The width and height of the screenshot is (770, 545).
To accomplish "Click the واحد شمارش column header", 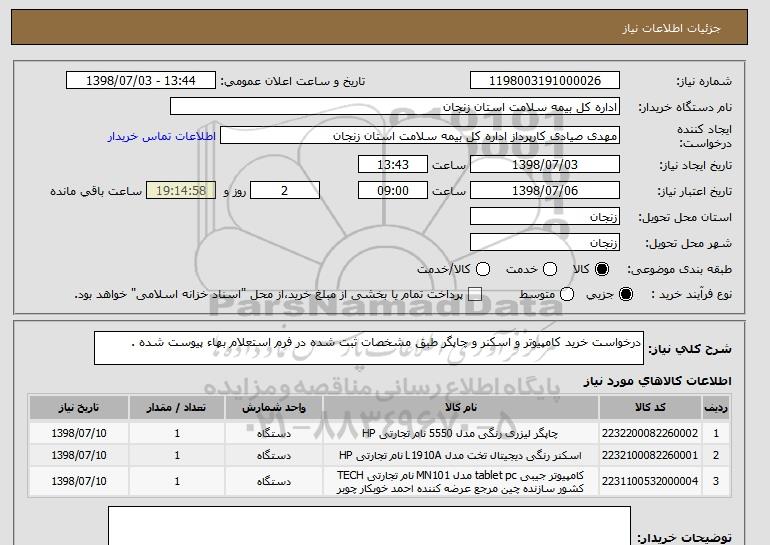I will (274, 408).
